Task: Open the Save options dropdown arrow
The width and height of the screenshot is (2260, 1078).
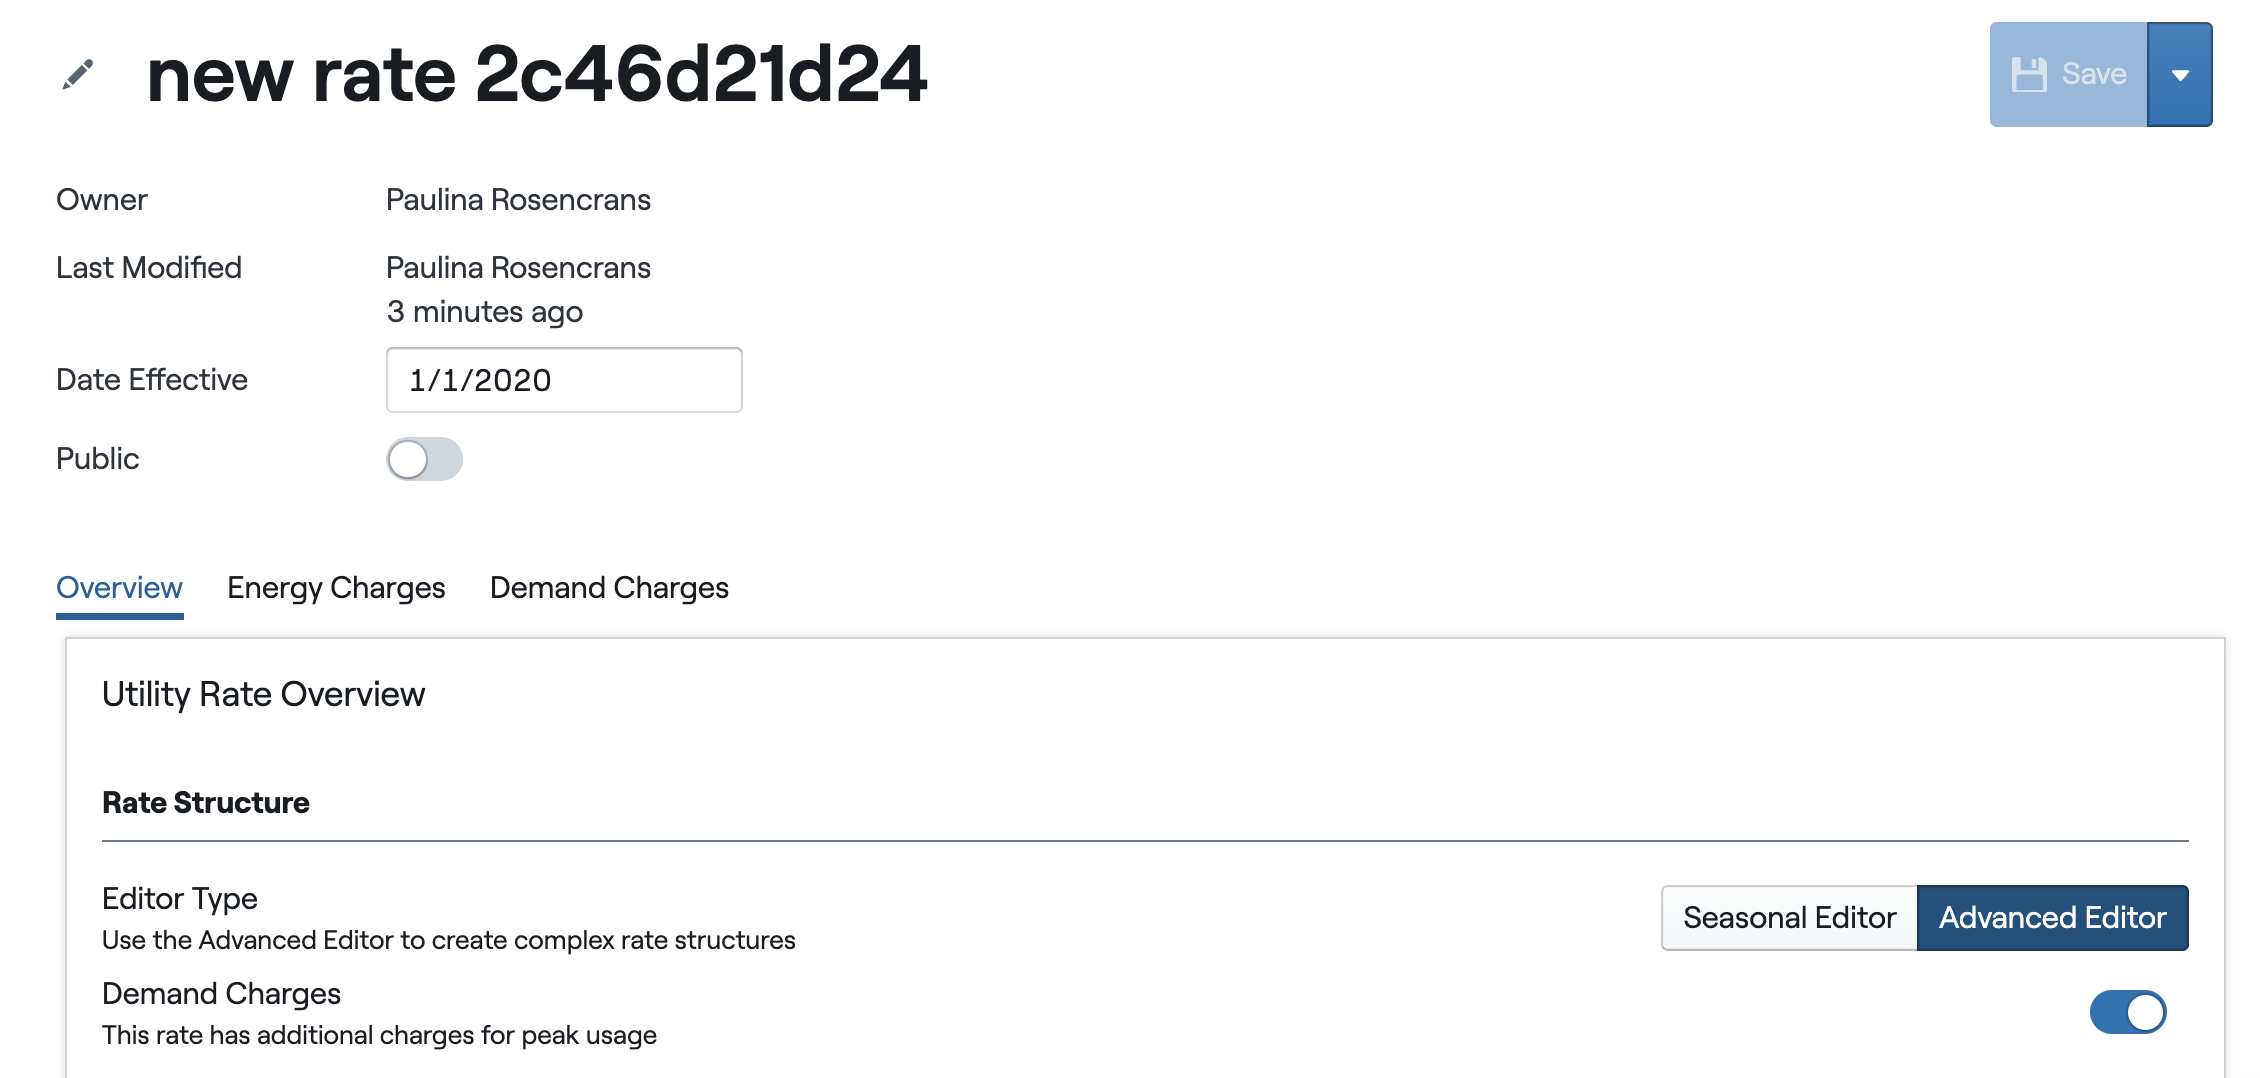Action: tap(2180, 75)
